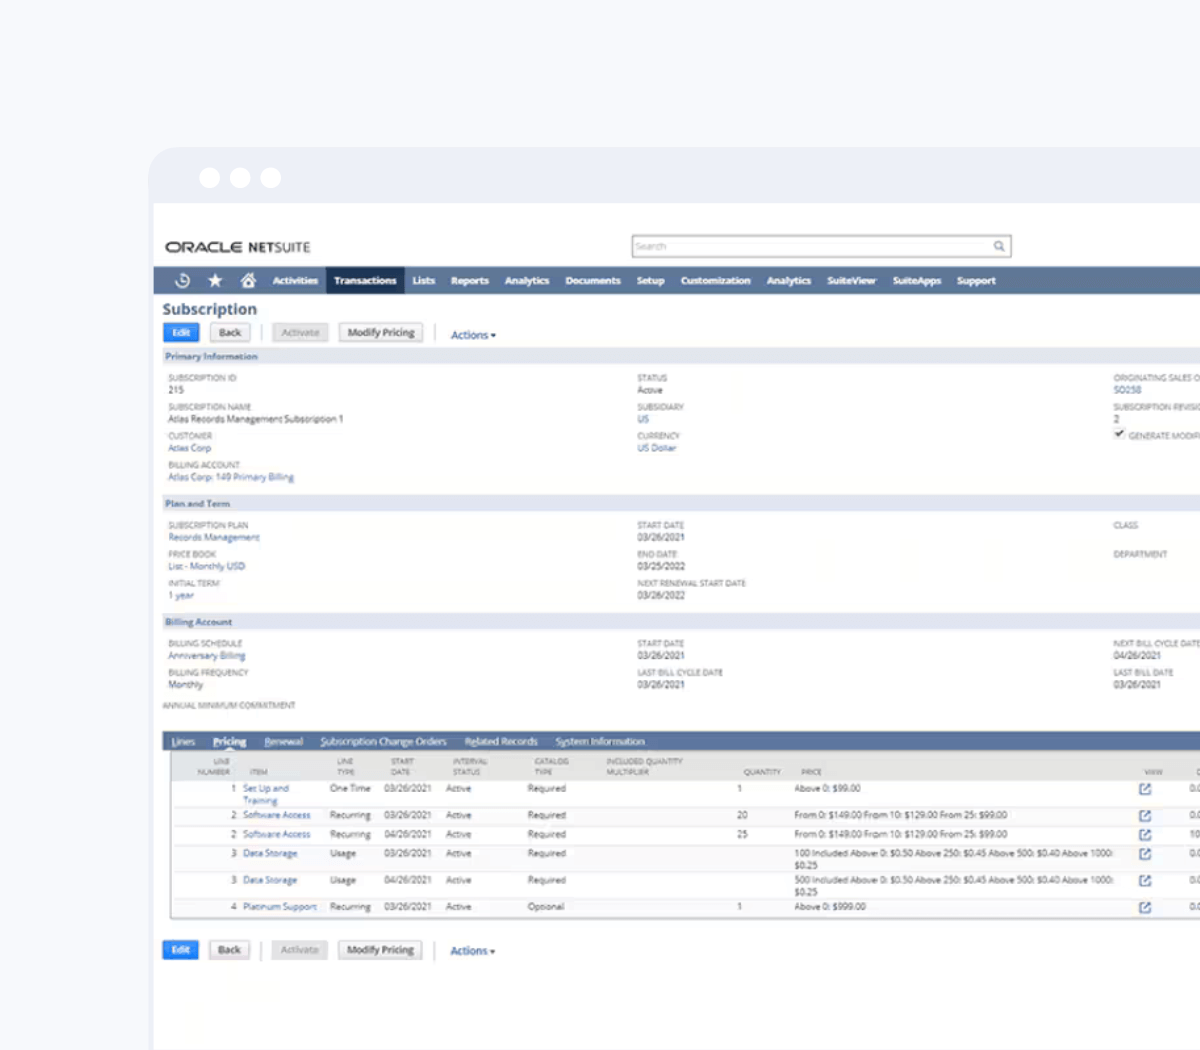
Task: Select the price text "Above 0: $999.00"
Action: (830, 908)
